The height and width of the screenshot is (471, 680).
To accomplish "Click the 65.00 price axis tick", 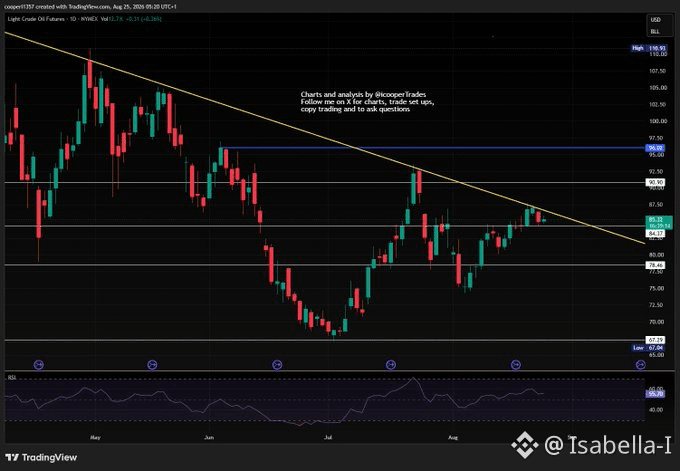I will 658,355.
